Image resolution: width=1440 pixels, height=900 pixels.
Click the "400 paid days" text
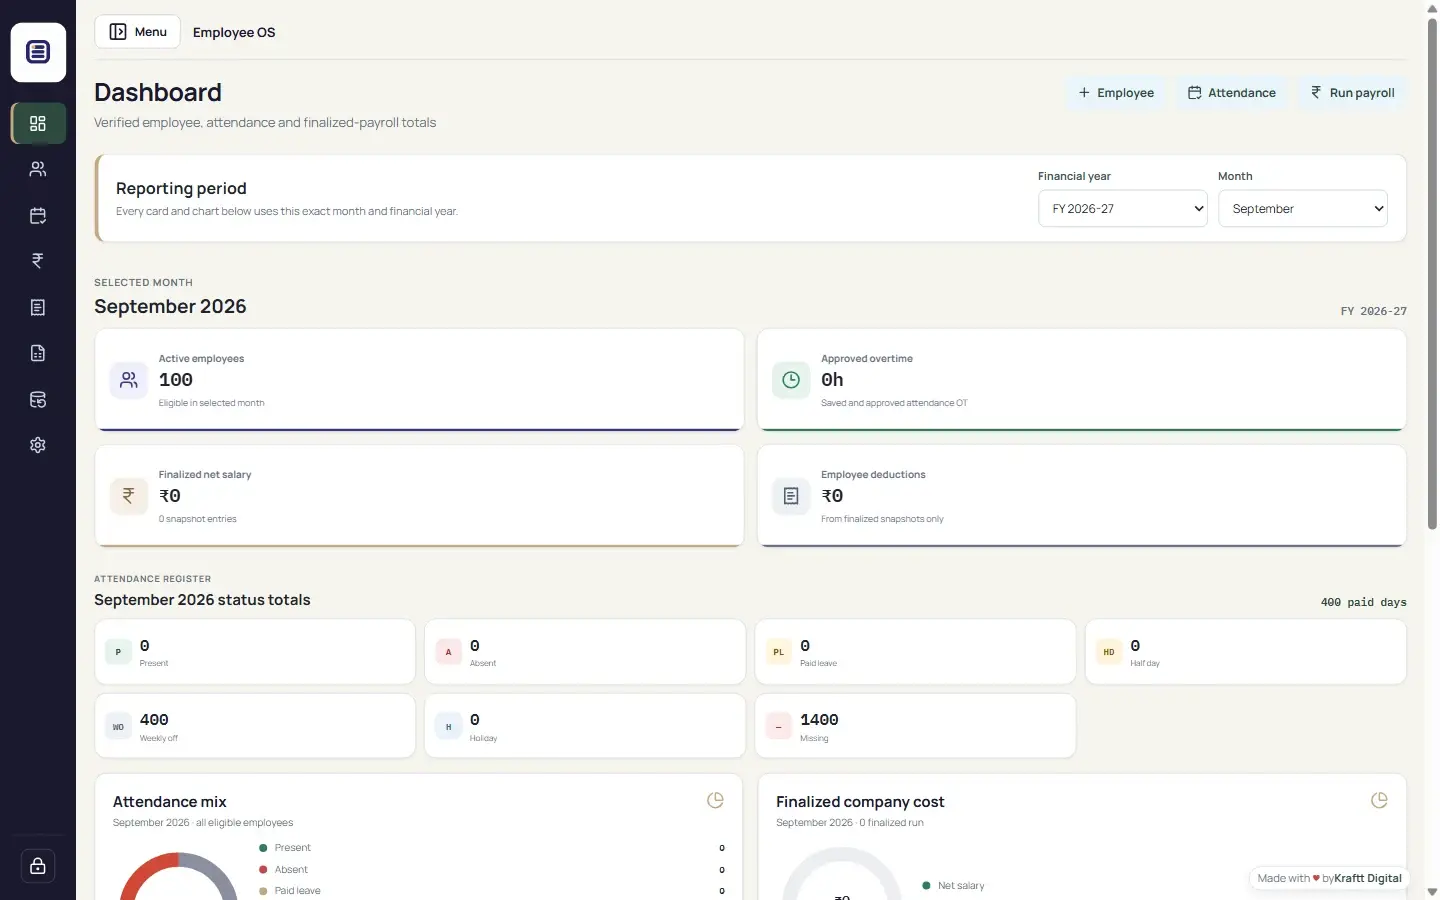tap(1363, 602)
